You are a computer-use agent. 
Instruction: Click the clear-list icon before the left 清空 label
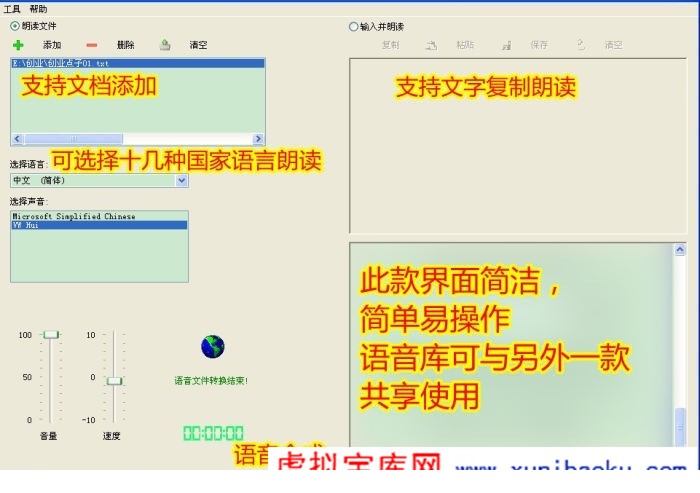(165, 45)
